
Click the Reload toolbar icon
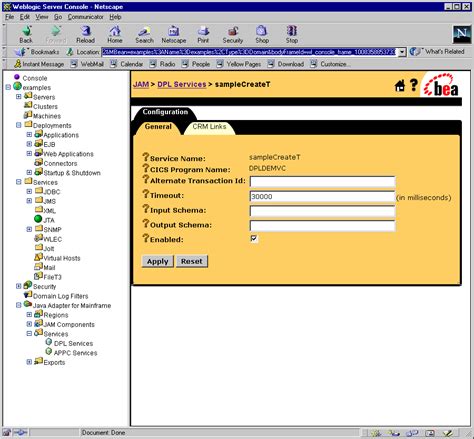(85, 34)
